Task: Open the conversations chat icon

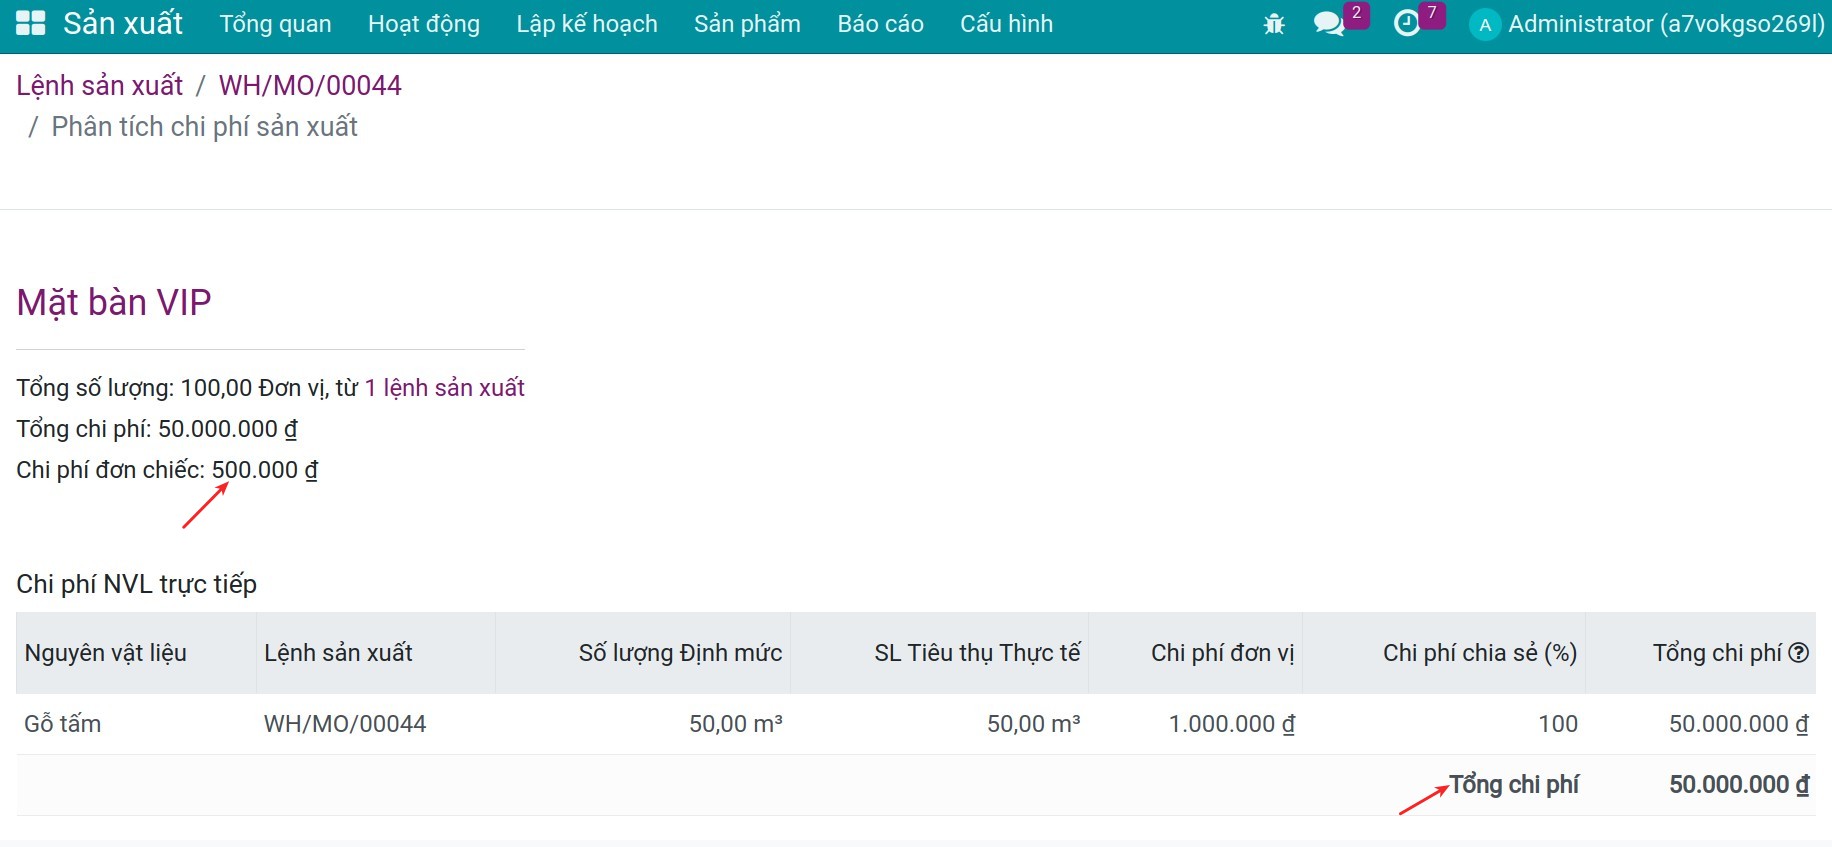Action: click(x=1329, y=24)
